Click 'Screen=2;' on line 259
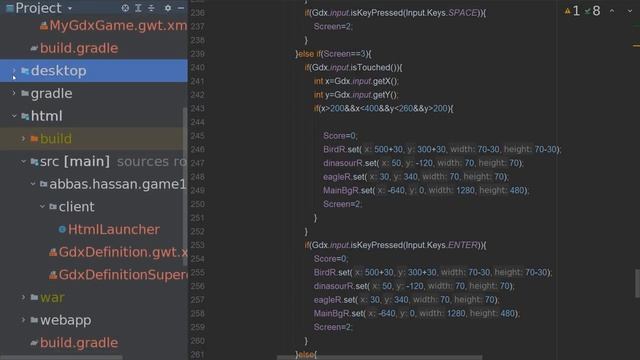The height and width of the screenshot is (360, 640). (333, 327)
